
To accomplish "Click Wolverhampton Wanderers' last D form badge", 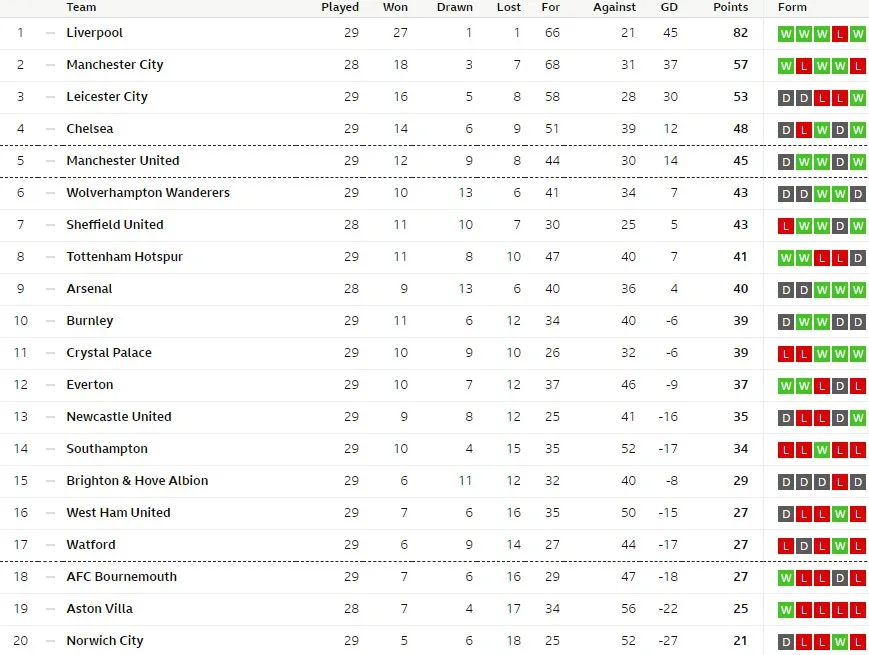I will 858,195.
